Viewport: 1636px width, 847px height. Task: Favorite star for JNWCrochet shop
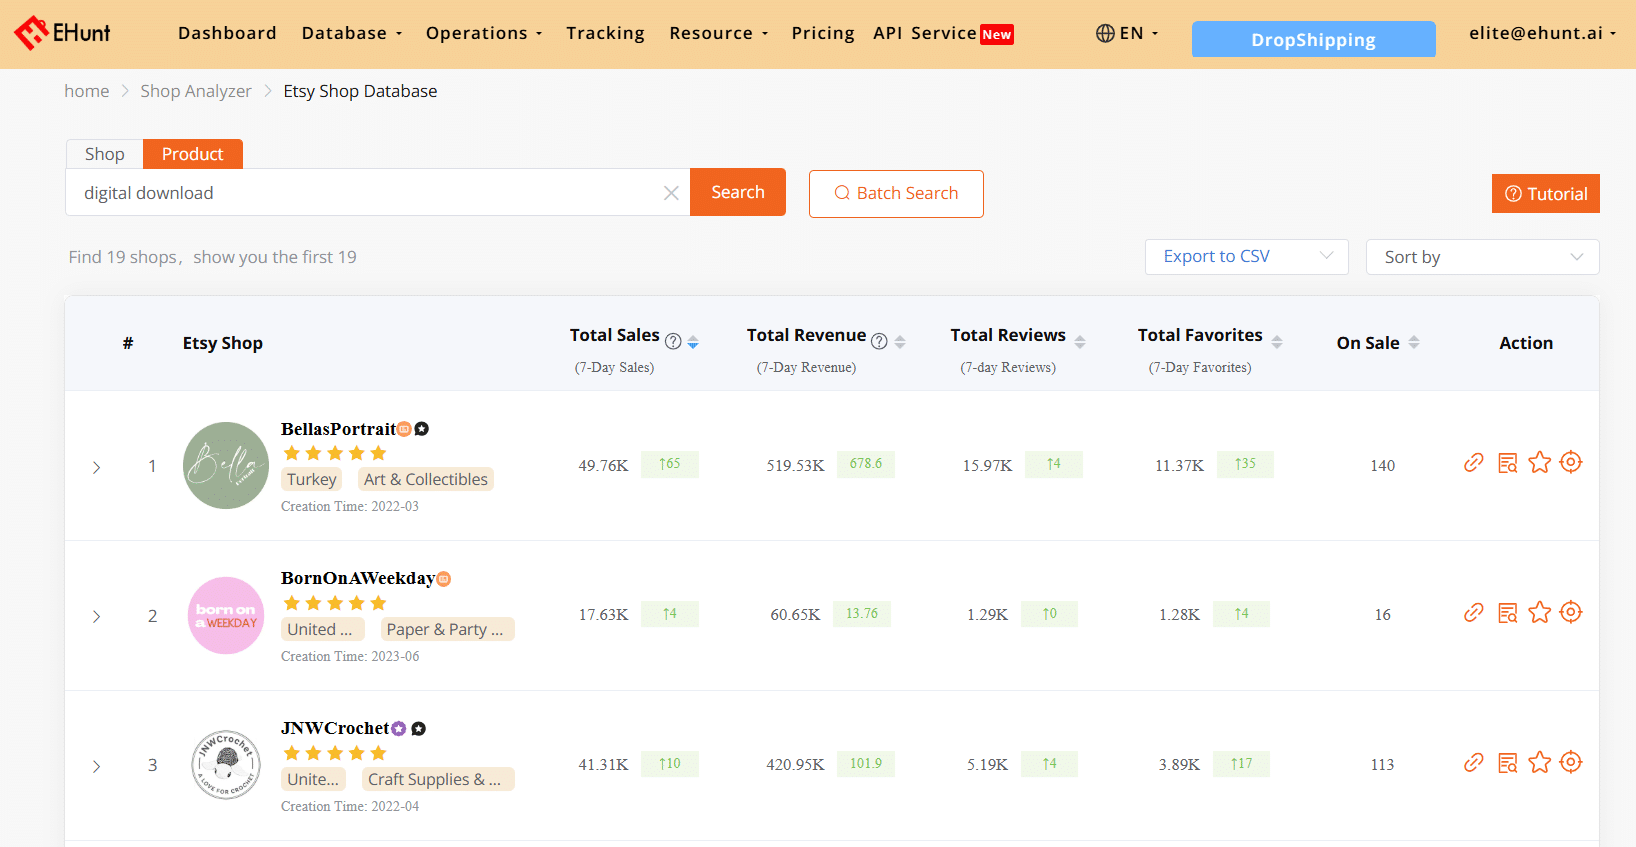click(x=1540, y=762)
